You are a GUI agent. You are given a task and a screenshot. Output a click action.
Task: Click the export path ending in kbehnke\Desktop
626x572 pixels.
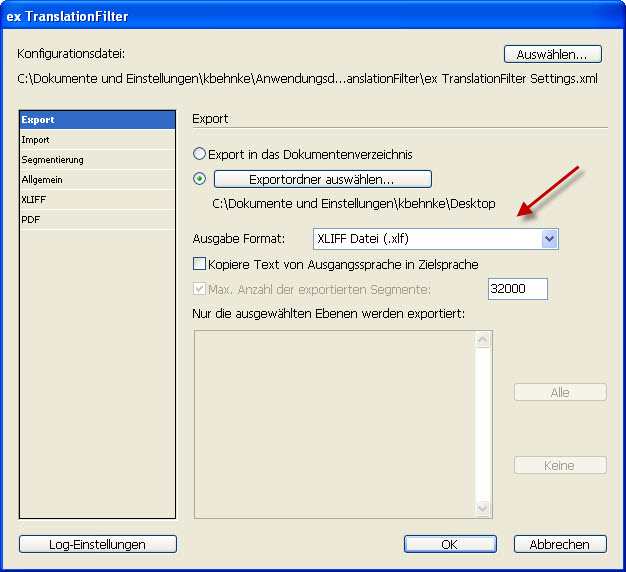click(354, 204)
